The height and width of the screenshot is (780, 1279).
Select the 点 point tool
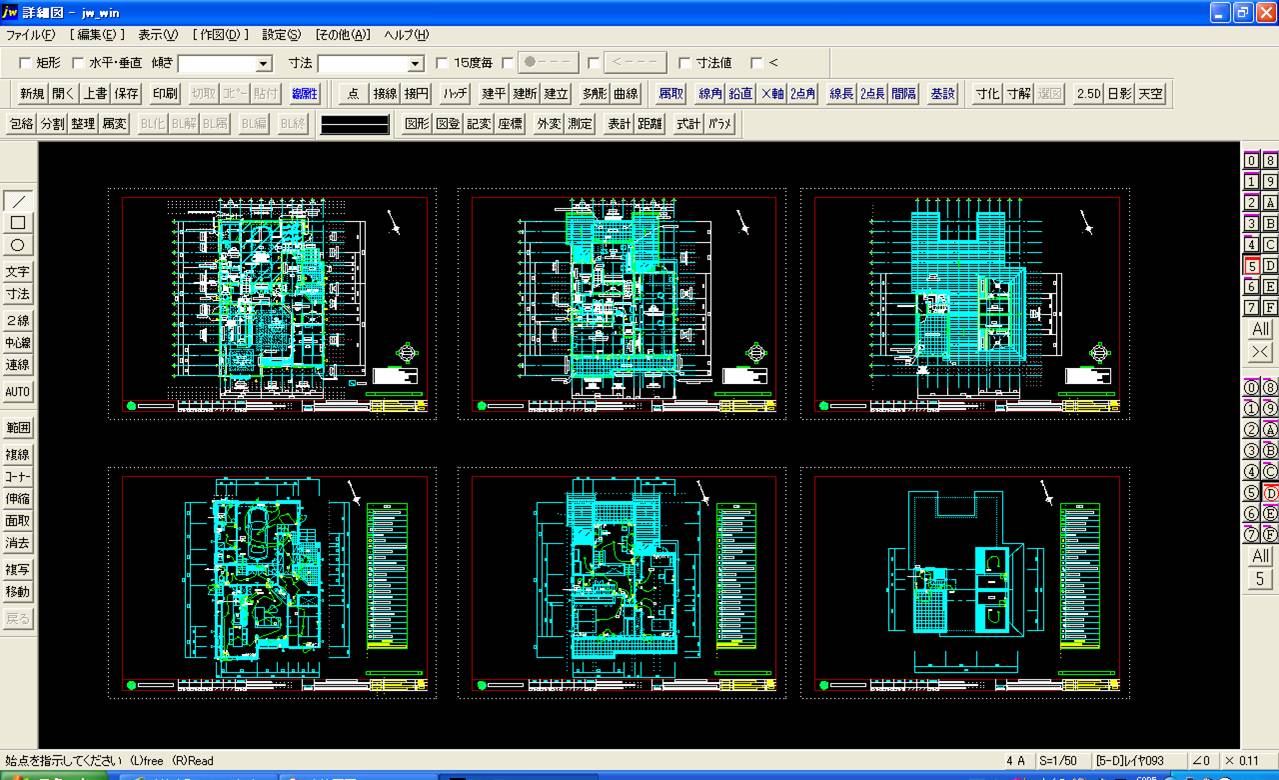point(354,94)
